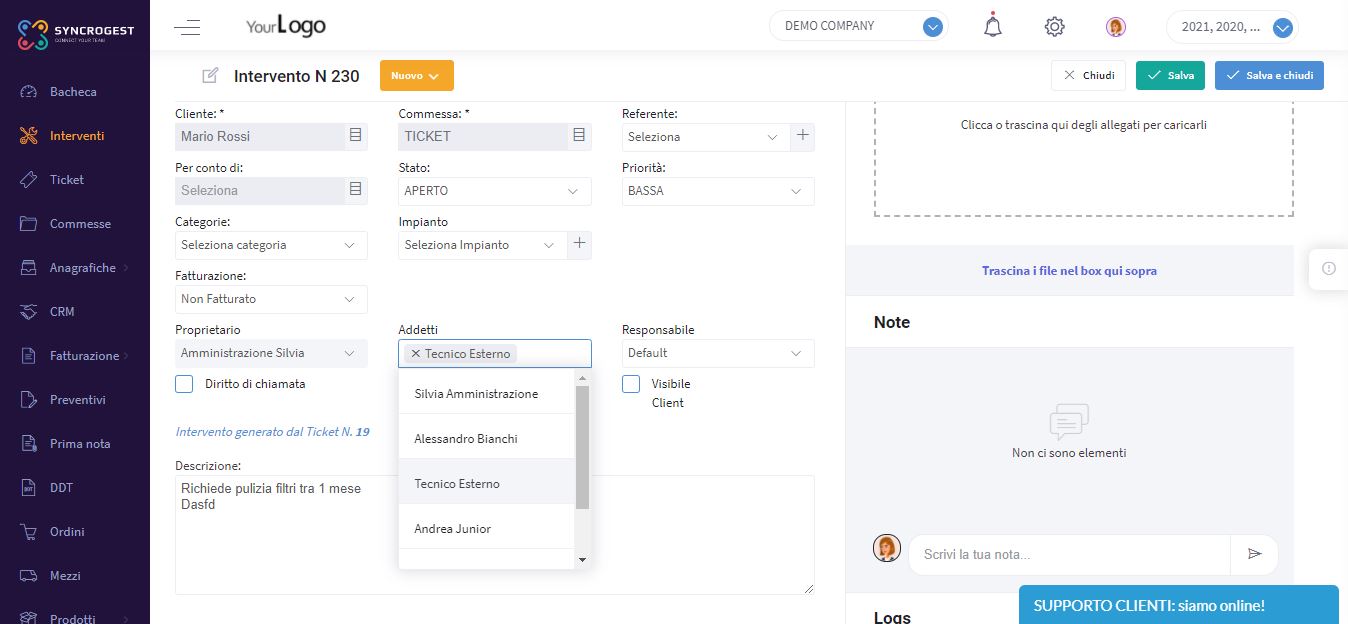
Task: Open the Priorità dropdown showing BASSA
Action: (x=717, y=190)
